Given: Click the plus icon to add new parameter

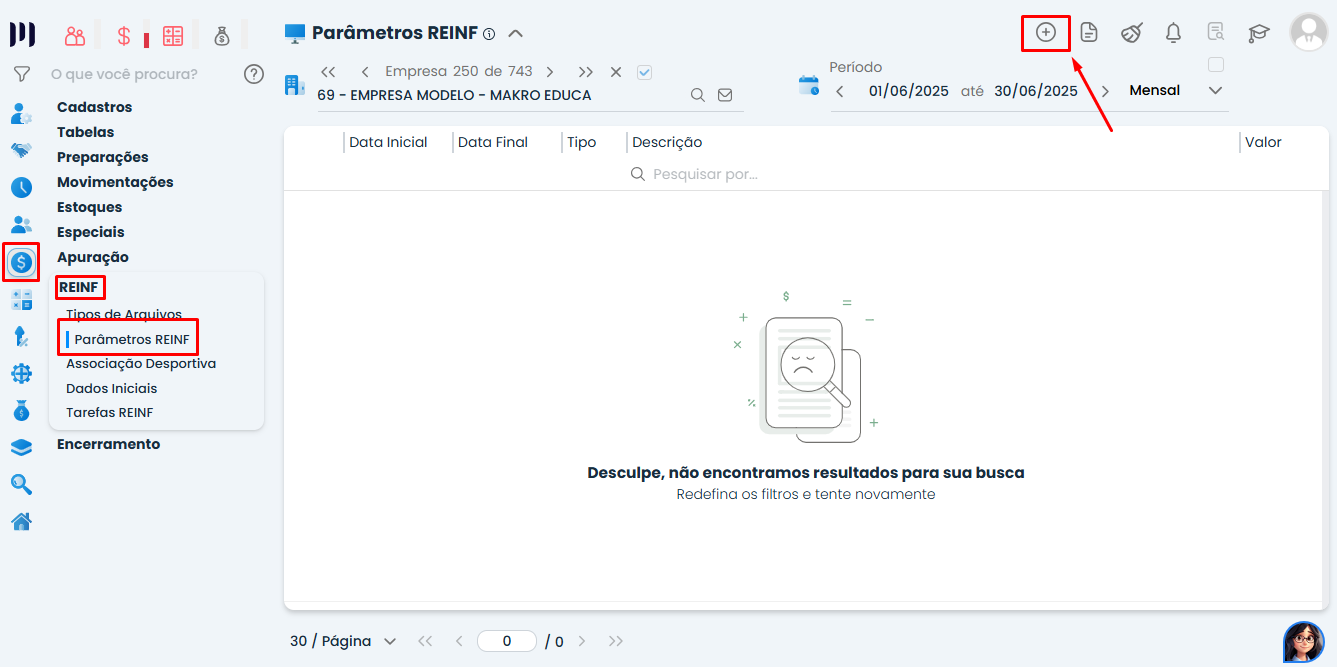Looking at the screenshot, I should 1045,33.
